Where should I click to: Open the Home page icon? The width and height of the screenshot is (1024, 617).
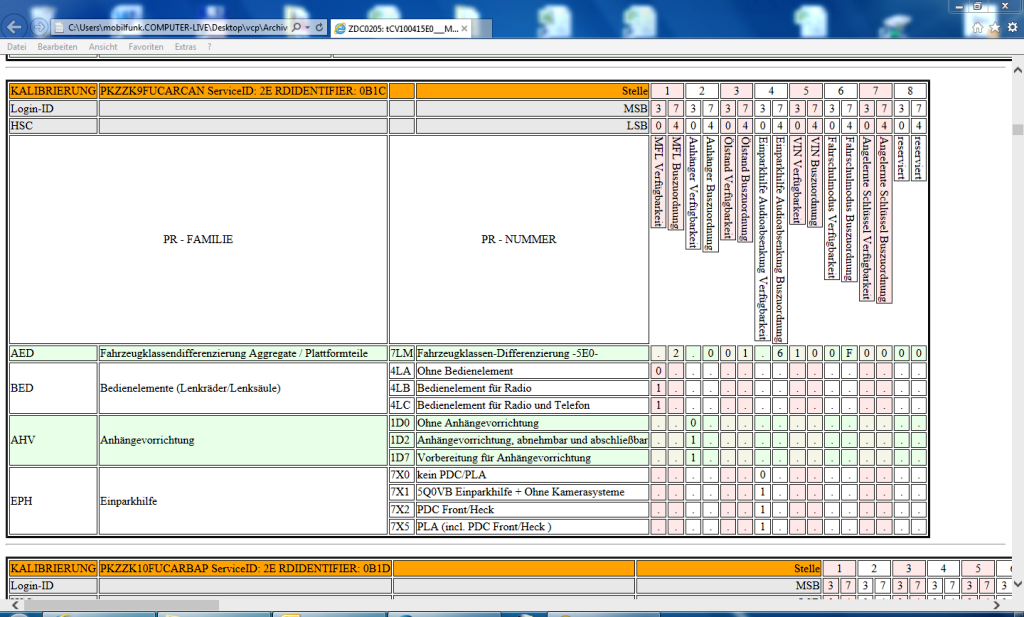(x=977, y=28)
